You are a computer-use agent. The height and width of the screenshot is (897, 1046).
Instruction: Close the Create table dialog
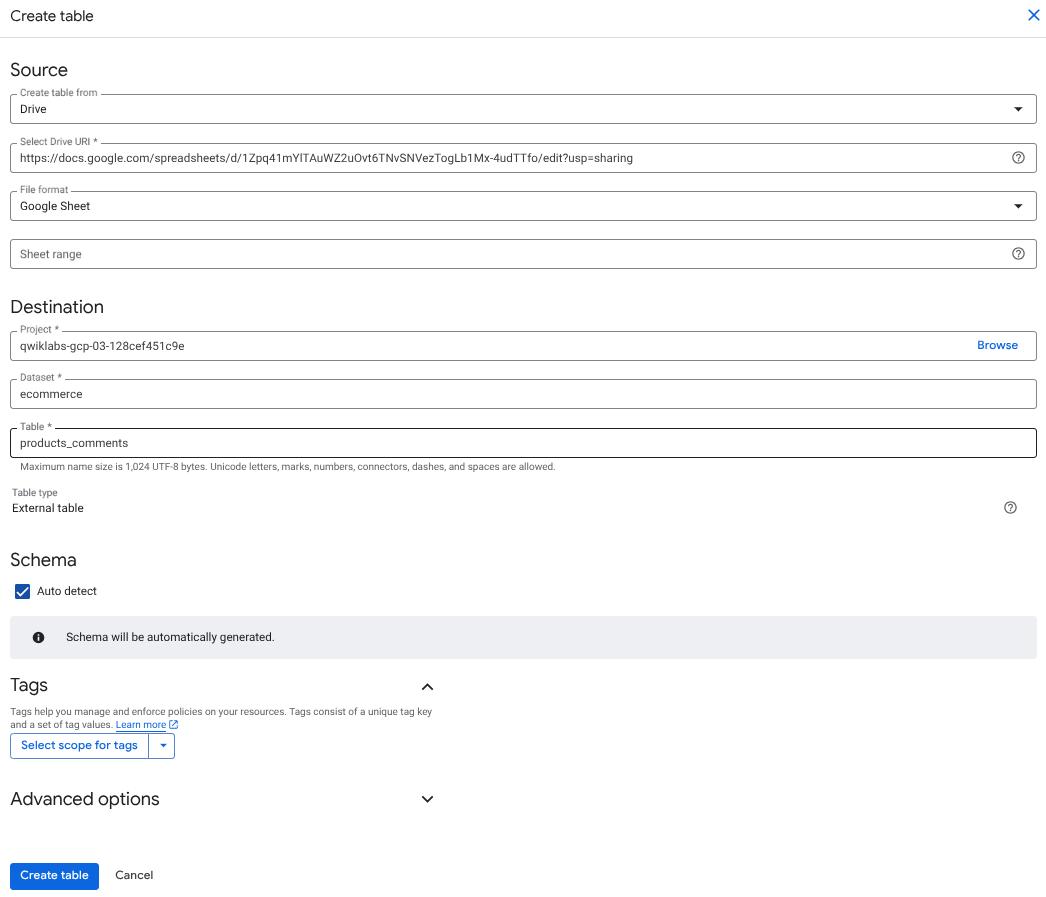pyautogui.click(x=1033, y=15)
